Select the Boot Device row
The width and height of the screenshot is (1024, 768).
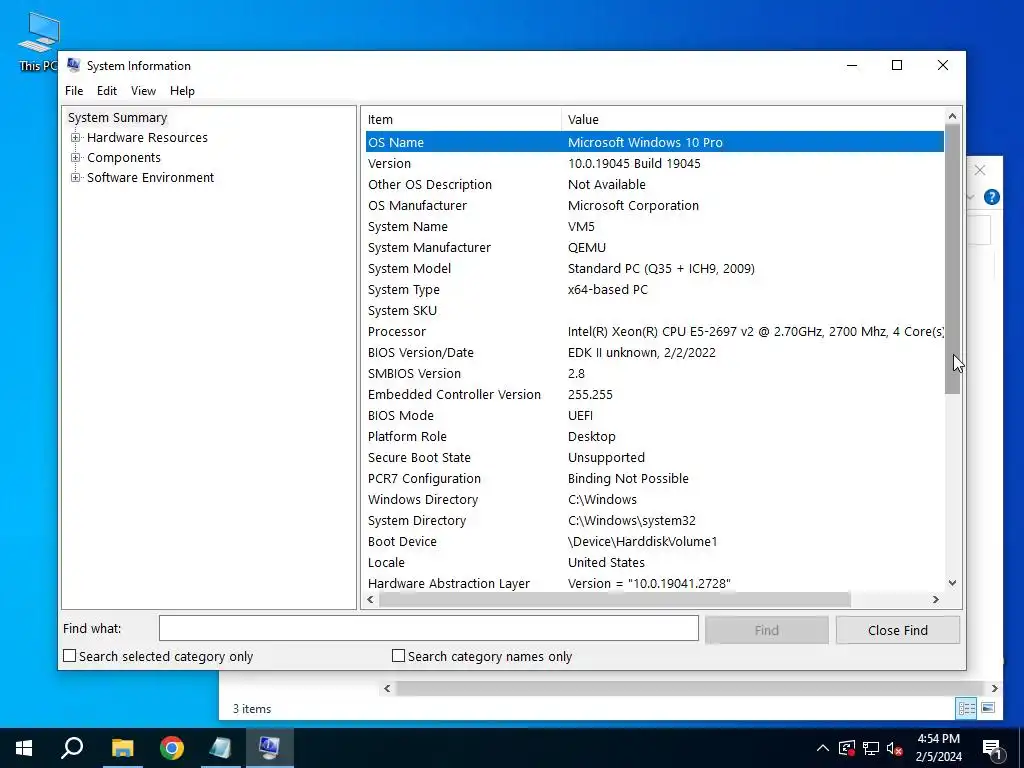654,541
